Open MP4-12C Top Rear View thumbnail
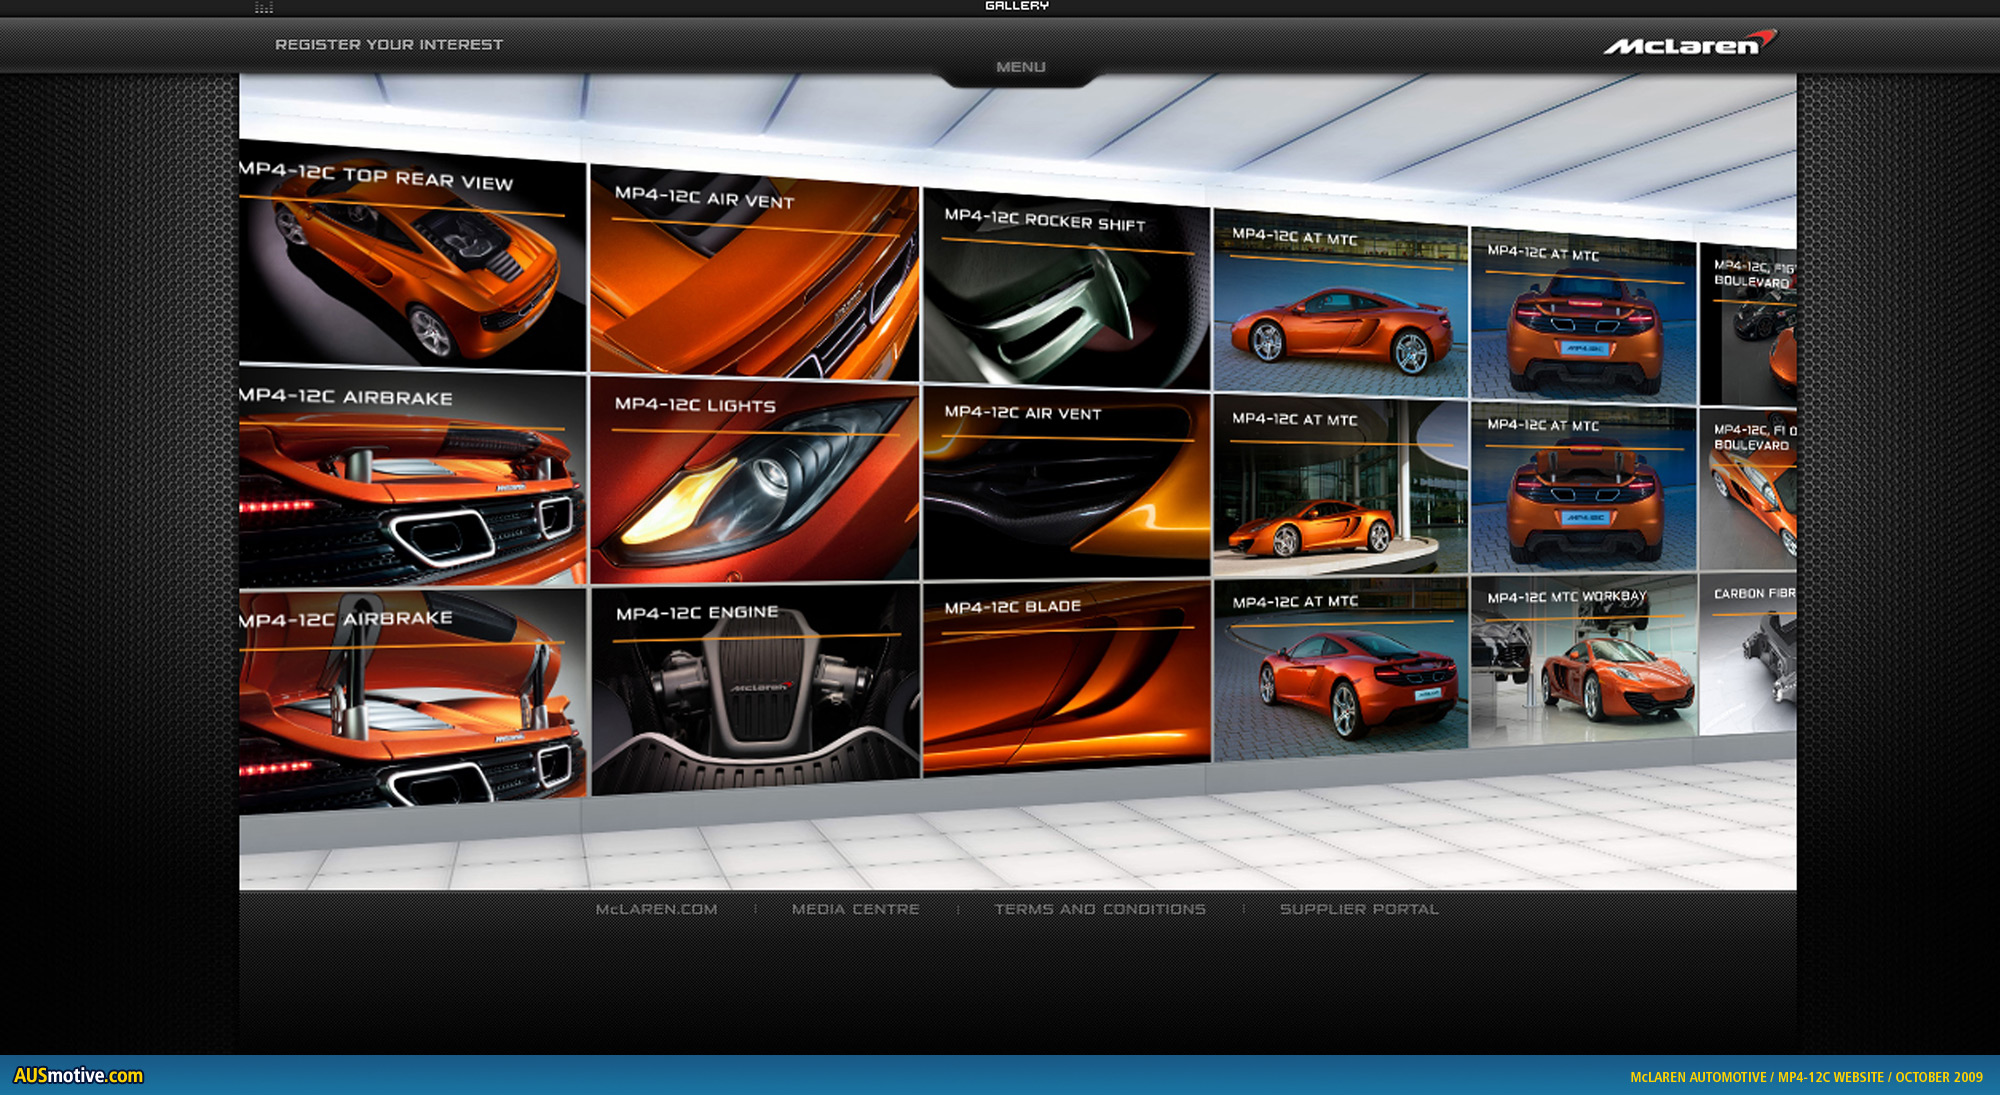Image resolution: width=2000 pixels, height=1095 pixels. click(x=410, y=265)
